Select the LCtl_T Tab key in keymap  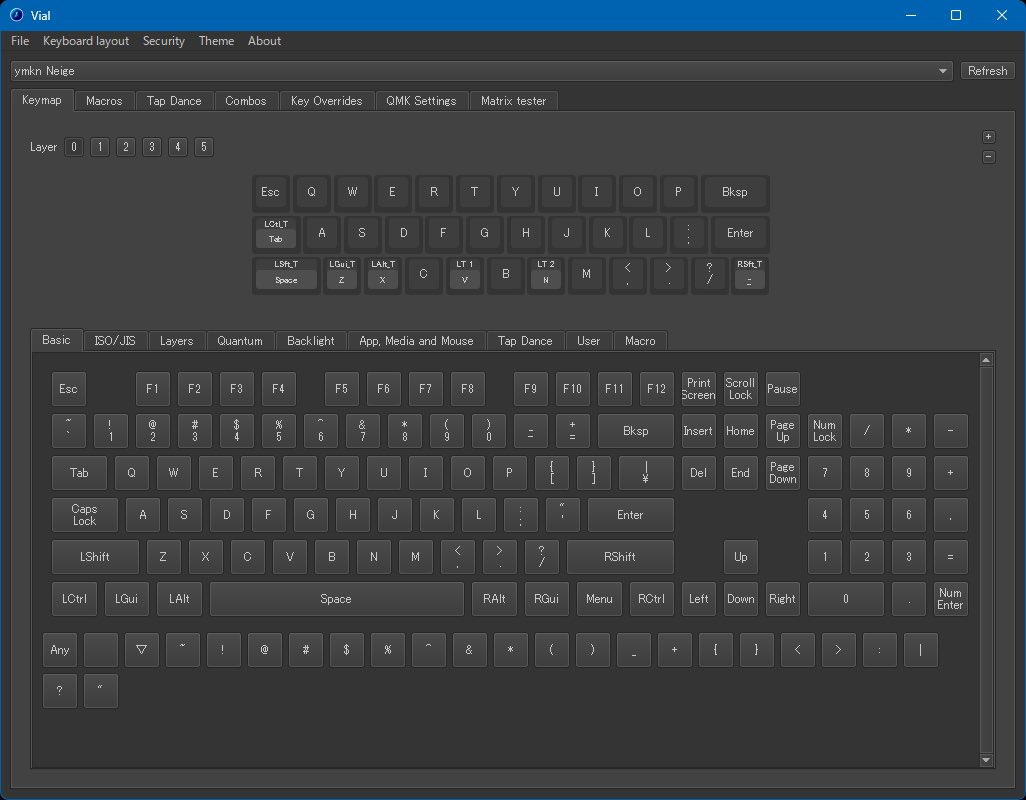276,233
